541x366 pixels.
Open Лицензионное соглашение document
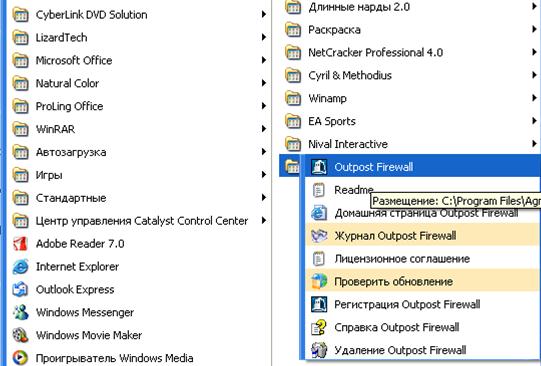[x=423, y=259]
